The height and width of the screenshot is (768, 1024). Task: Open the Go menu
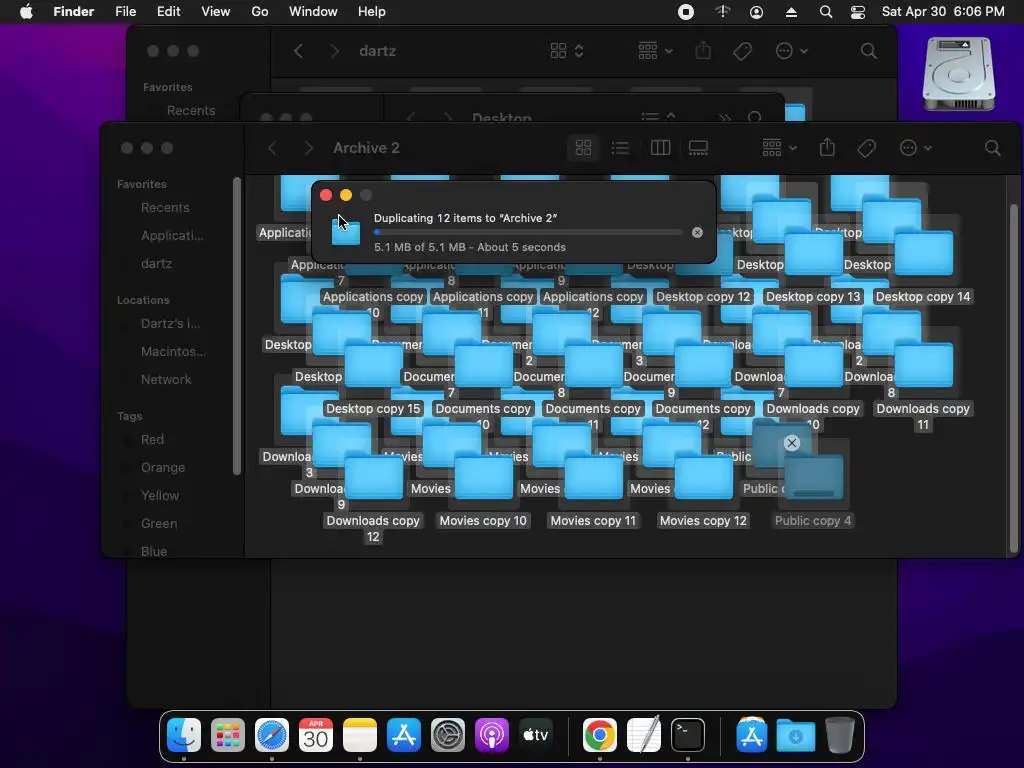260,12
